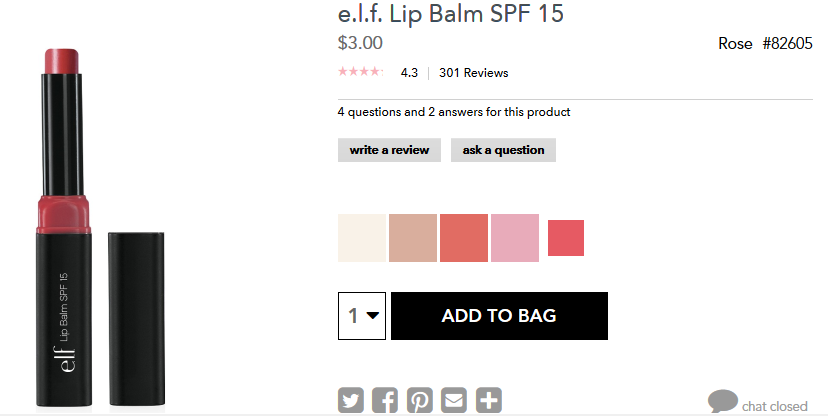Viewport: 828px width, 416px height.
Task: Click the chat closed speech bubble
Action: point(722,401)
